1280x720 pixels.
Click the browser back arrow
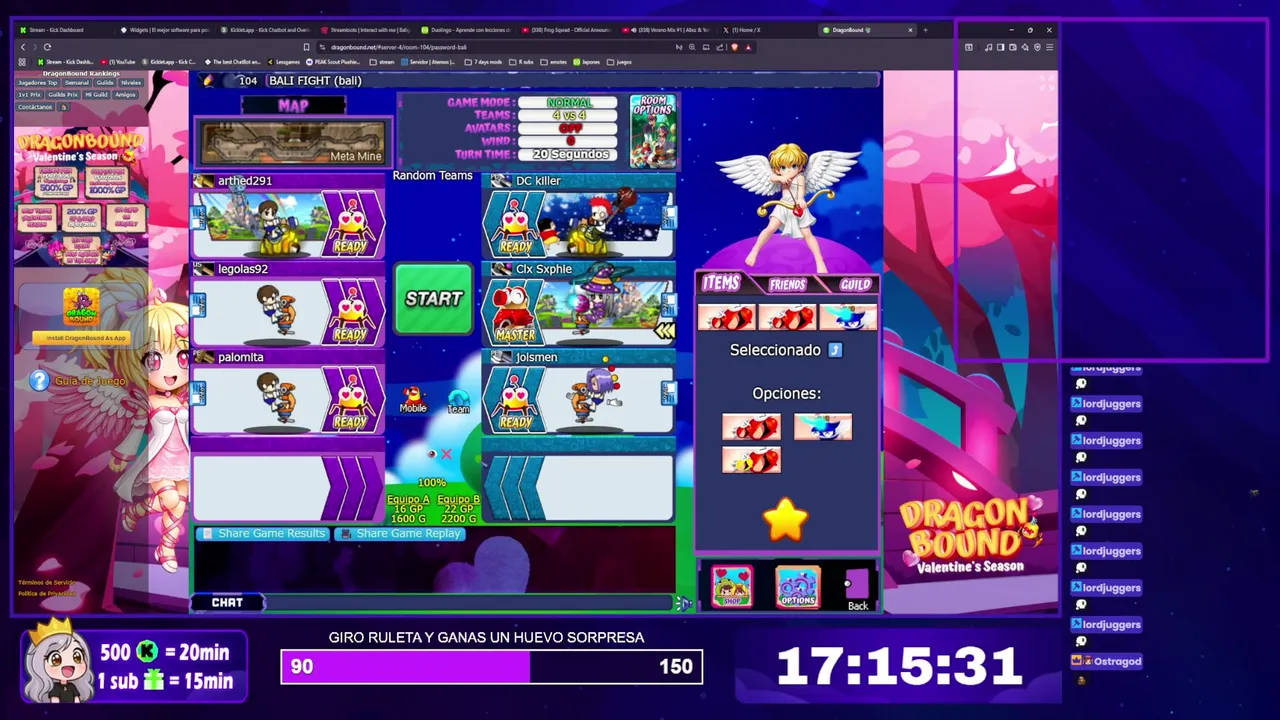[23, 47]
